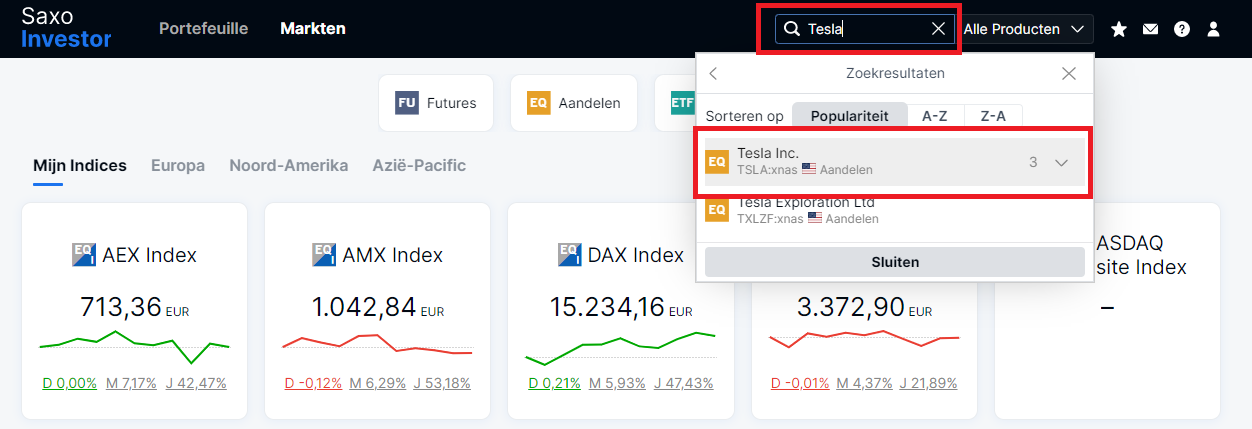Click the EQ icon beside Tesla Inc.
This screenshot has width=1252, height=429.
click(717, 162)
